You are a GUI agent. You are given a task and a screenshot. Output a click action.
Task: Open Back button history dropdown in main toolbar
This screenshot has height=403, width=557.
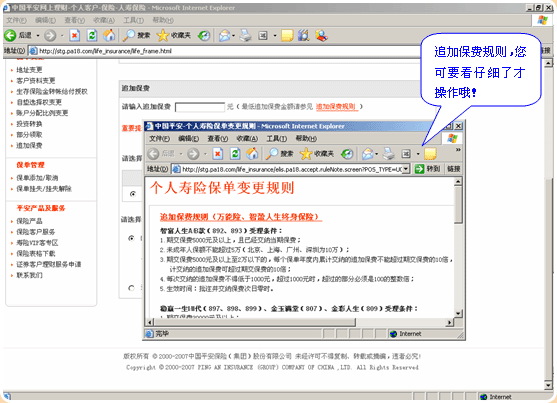tap(38, 36)
